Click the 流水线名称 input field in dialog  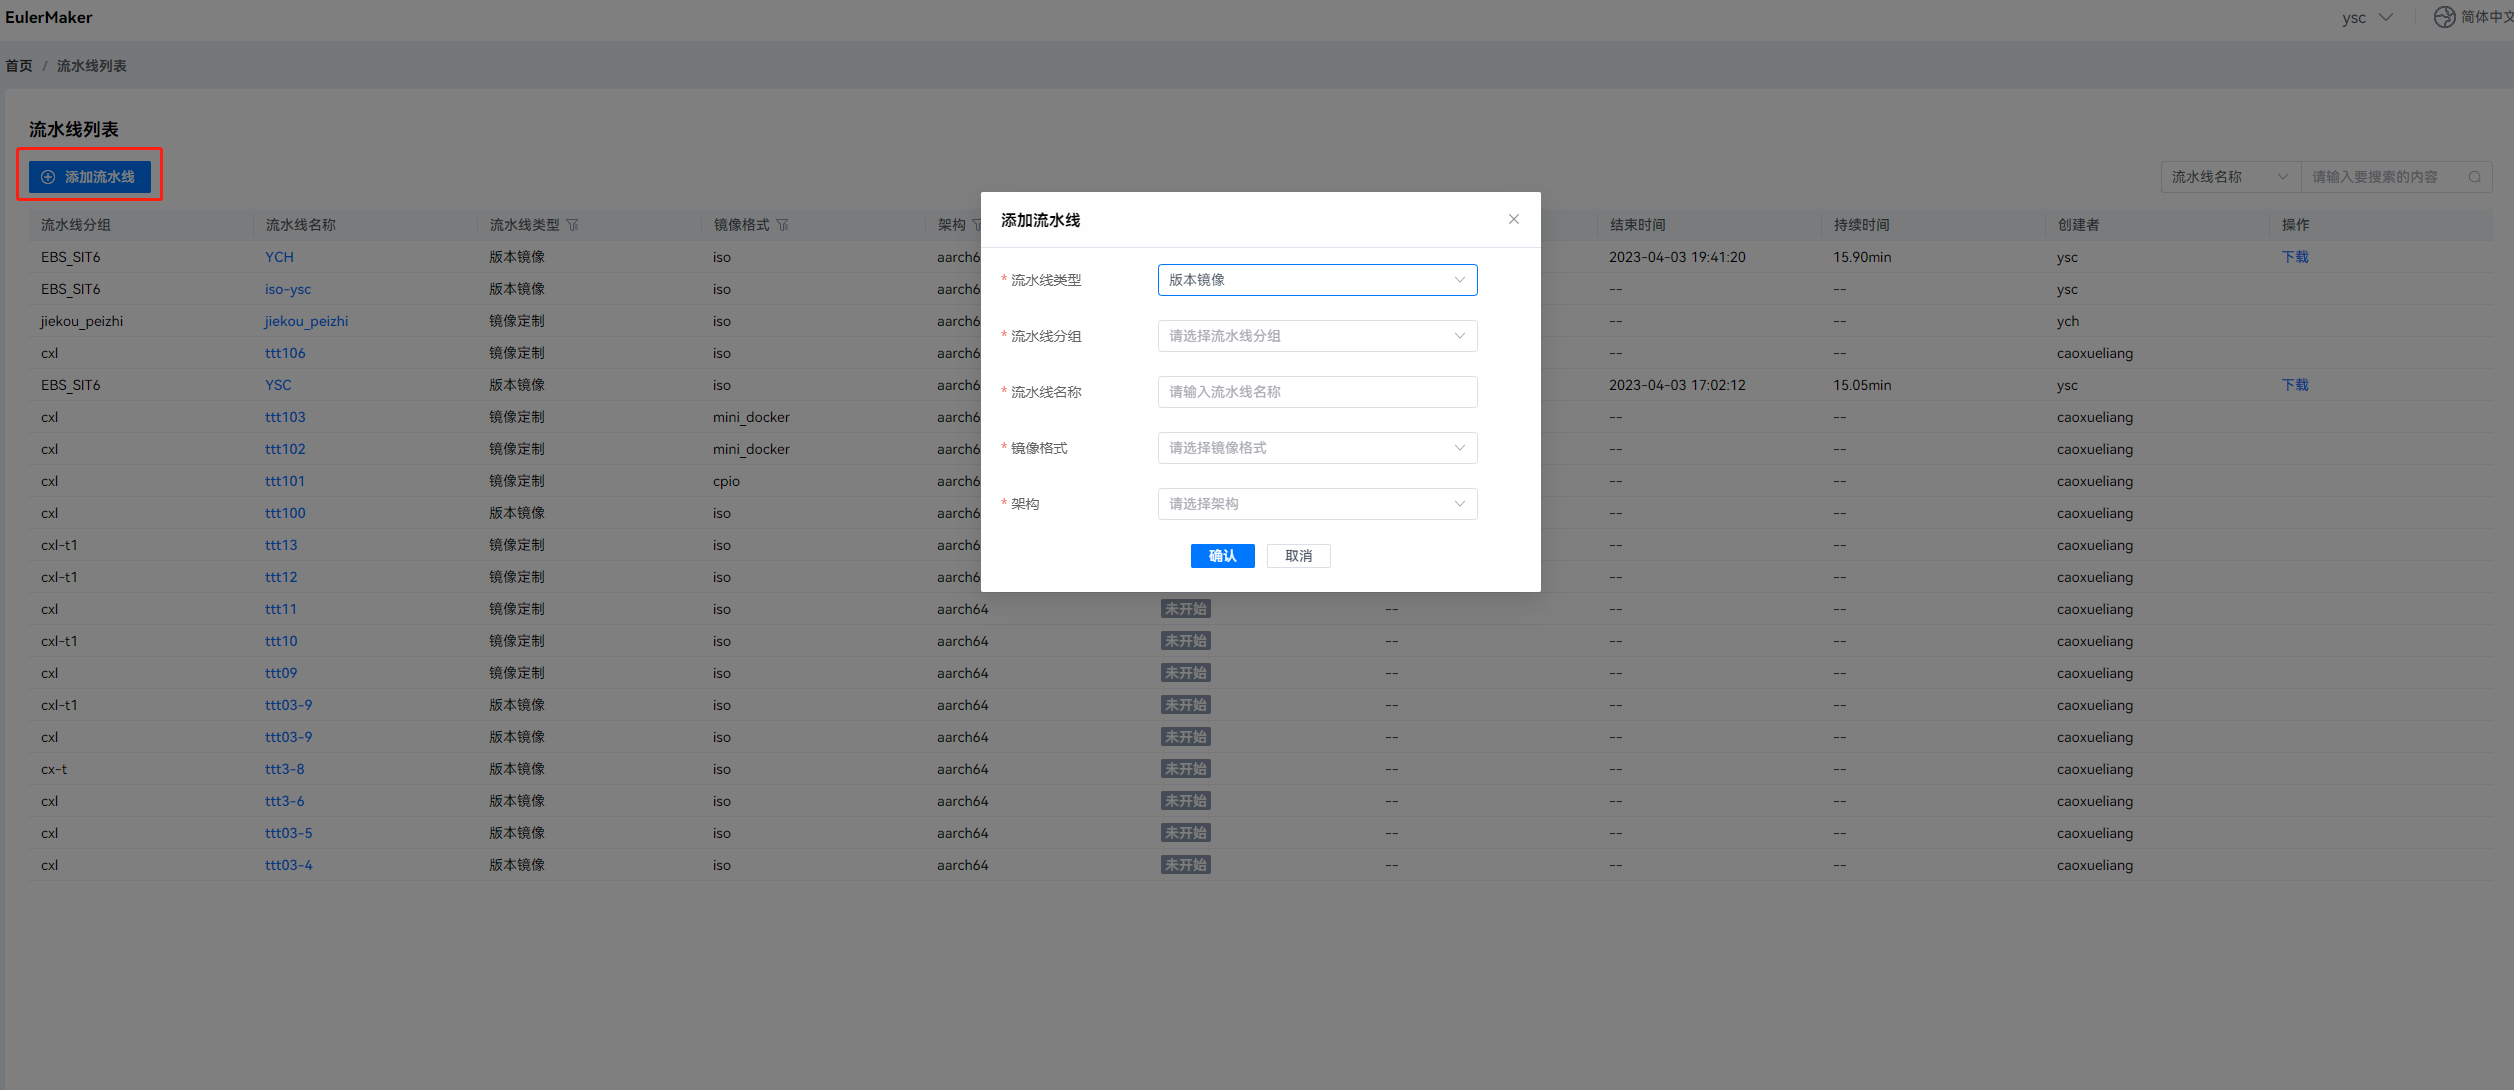pos(1316,392)
